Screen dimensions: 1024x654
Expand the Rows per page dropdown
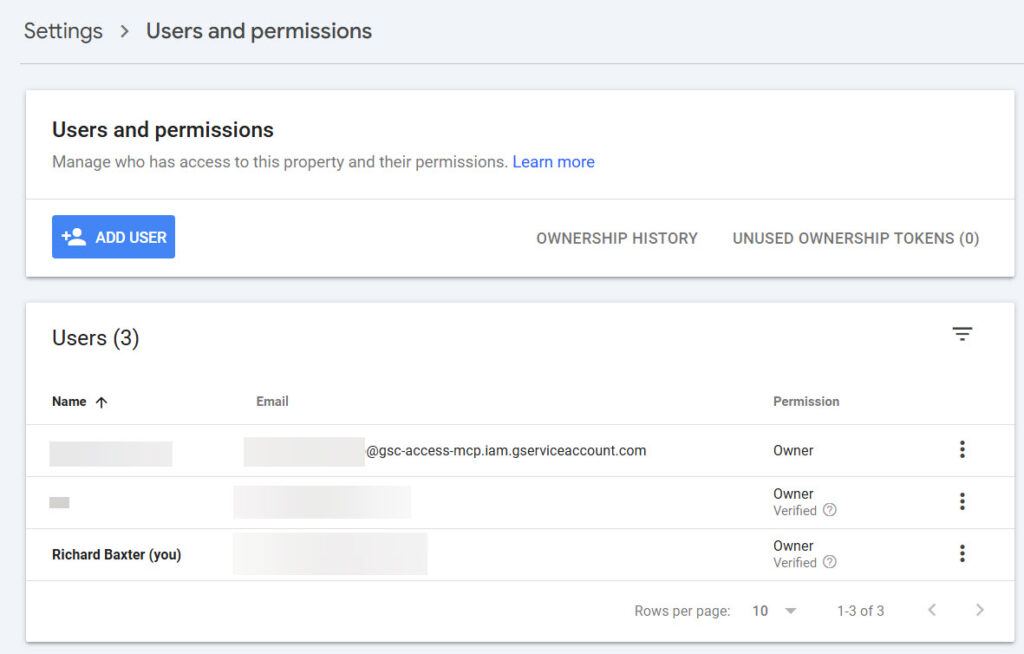point(774,610)
